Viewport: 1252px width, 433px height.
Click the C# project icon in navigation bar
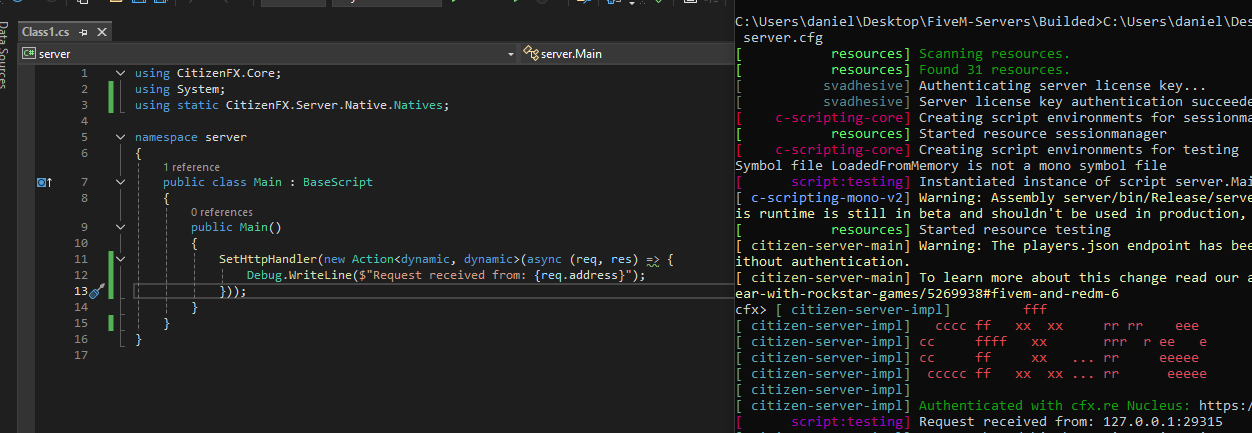[x=29, y=53]
